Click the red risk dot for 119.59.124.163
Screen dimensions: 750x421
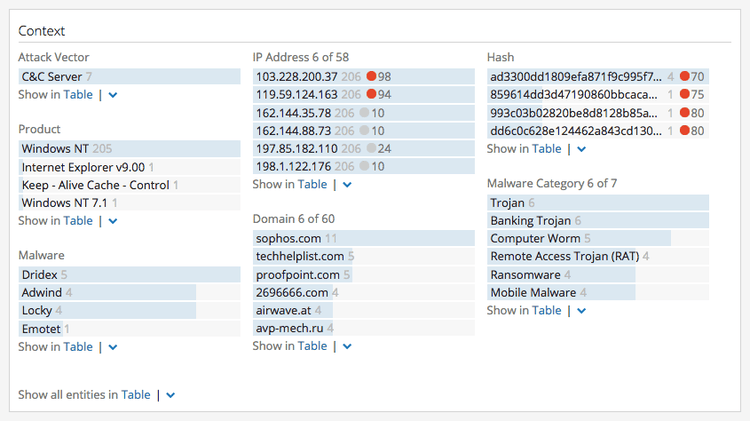(x=371, y=94)
